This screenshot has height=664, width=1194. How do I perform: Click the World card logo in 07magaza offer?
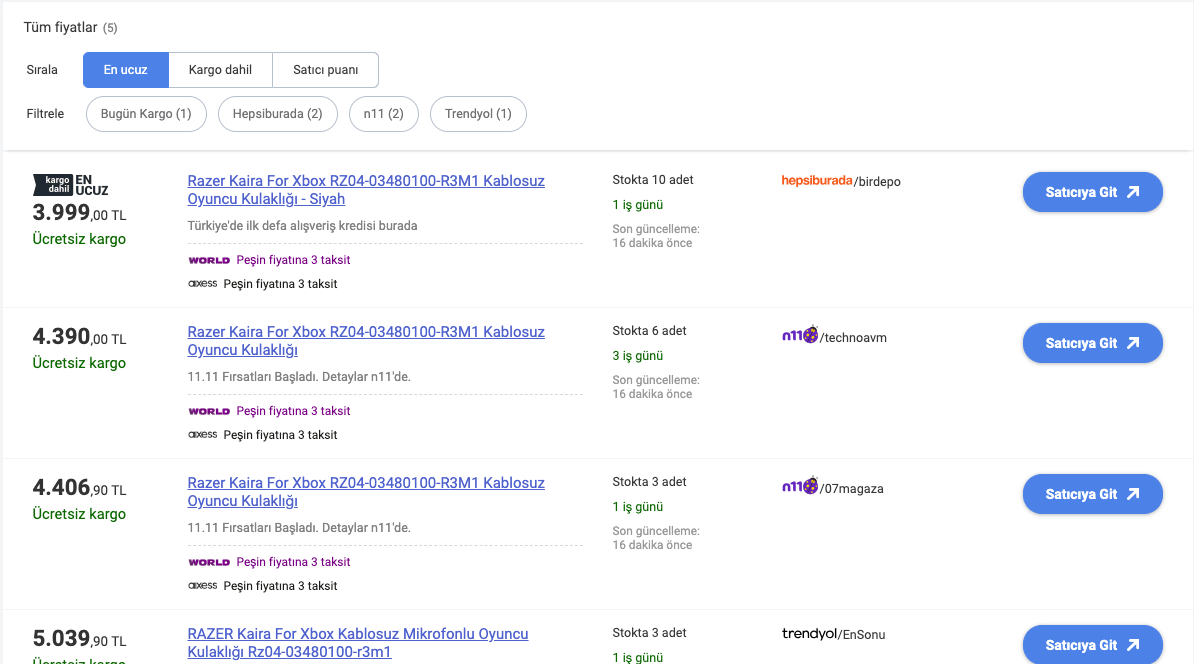[209, 562]
